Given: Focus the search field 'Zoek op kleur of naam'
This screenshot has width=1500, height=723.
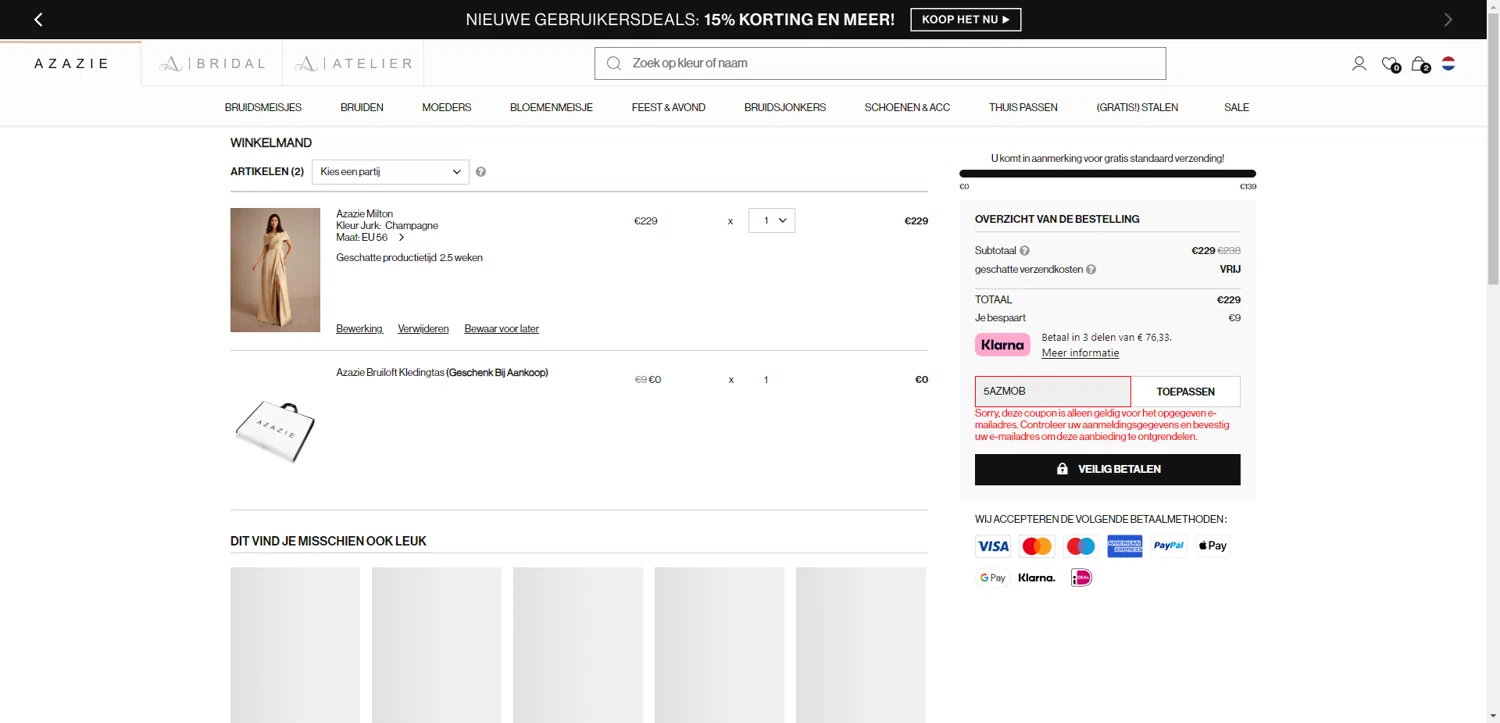Looking at the screenshot, I should click(880, 63).
